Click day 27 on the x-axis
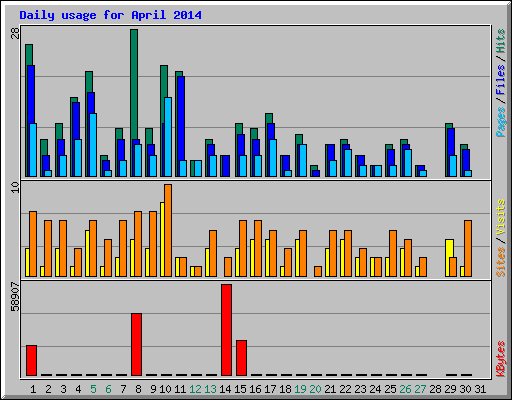This screenshot has width=512, height=400. click(420, 389)
